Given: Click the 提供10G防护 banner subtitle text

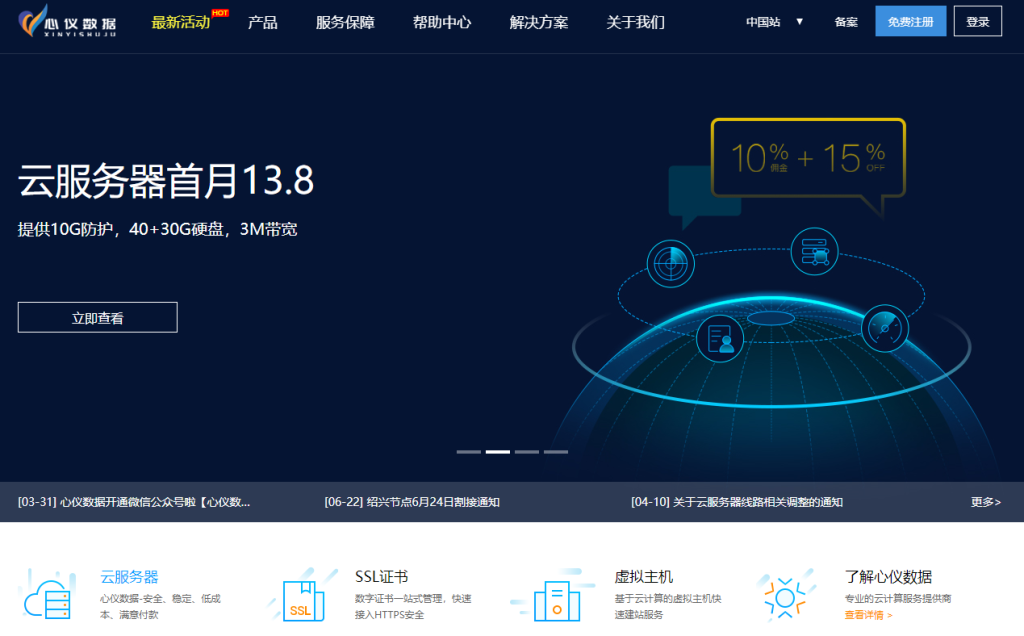Looking at the screenshot, I should click(157, 229).
